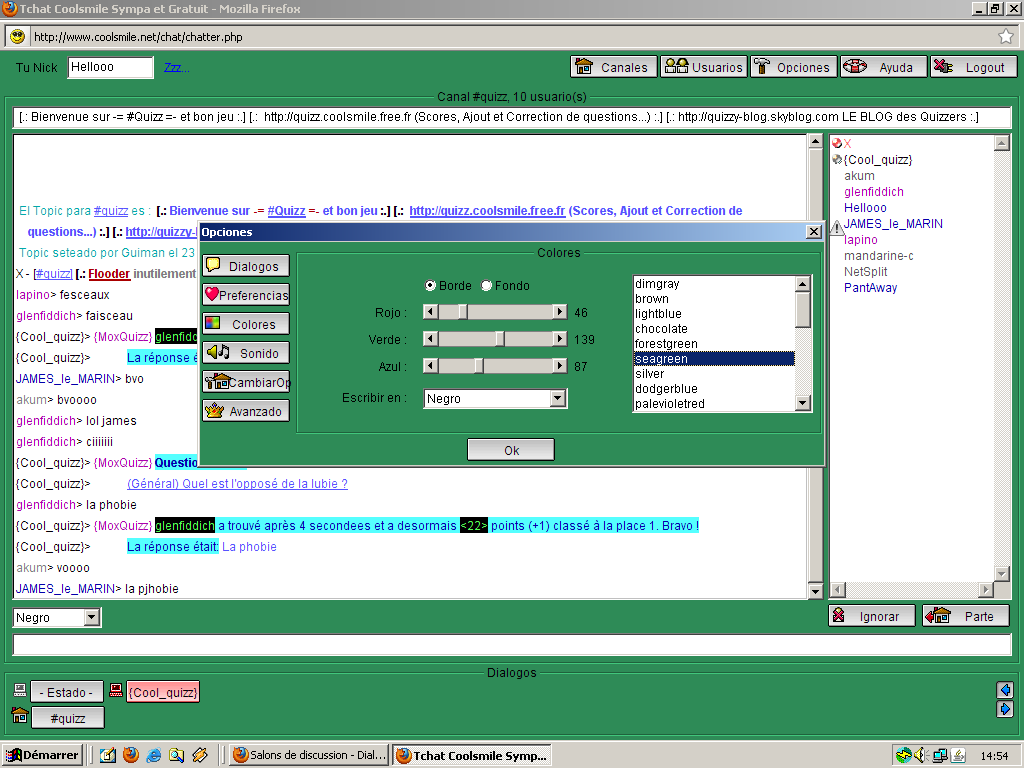Screen dimensions: 1024x768
Task: Open the Avanzado options section
Action: [246, 411]
